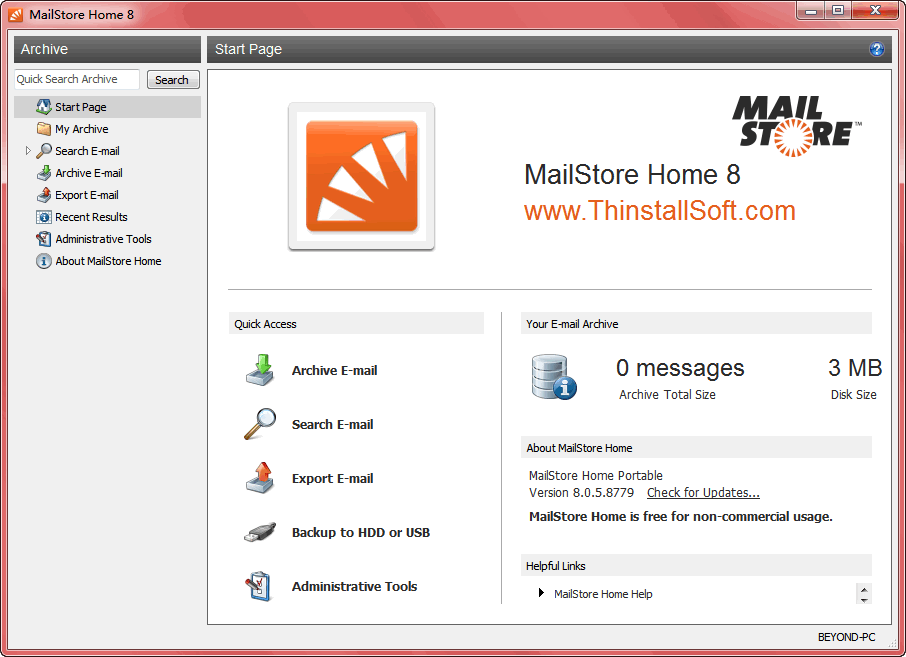Viewport: 906px width, 657px height.
Task: Click the large orange MailStore logo
Action: click(361, 176)
